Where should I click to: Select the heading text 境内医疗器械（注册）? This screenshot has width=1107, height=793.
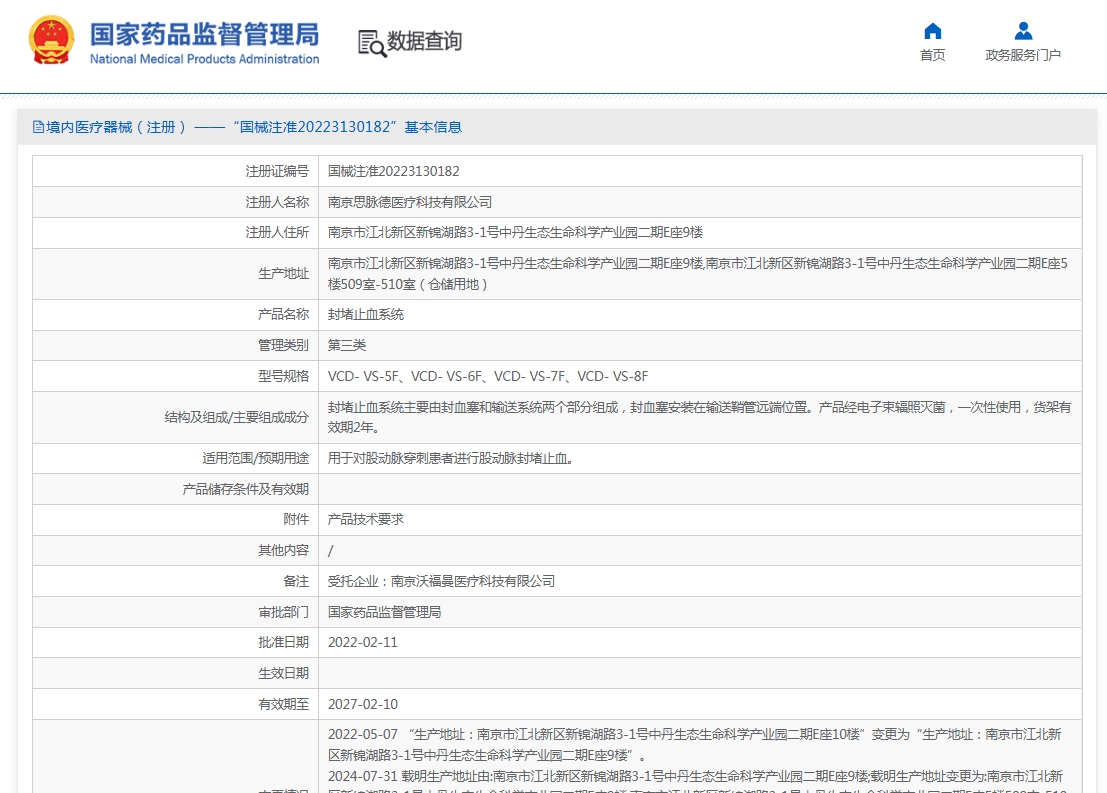pos(116,127)
